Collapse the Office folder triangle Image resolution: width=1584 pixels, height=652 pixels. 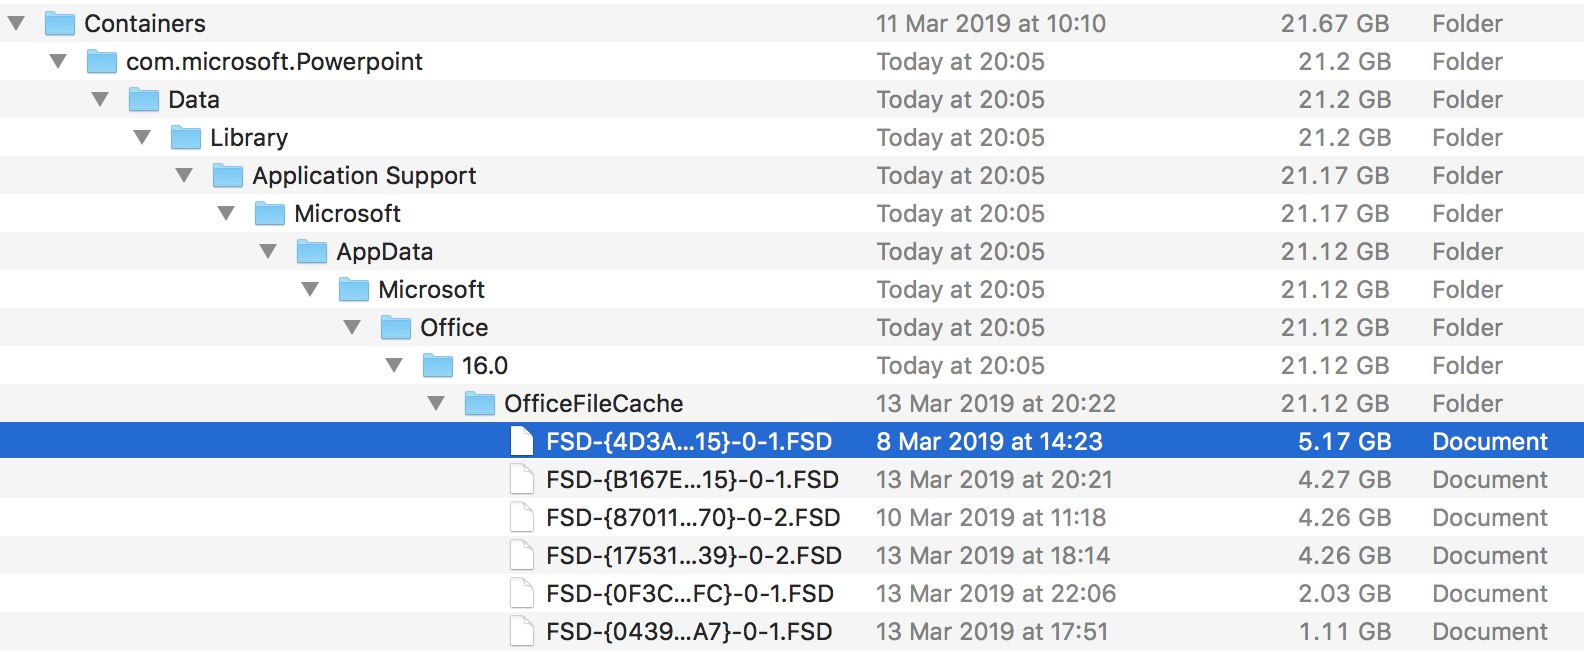click(x=352, y=327)
